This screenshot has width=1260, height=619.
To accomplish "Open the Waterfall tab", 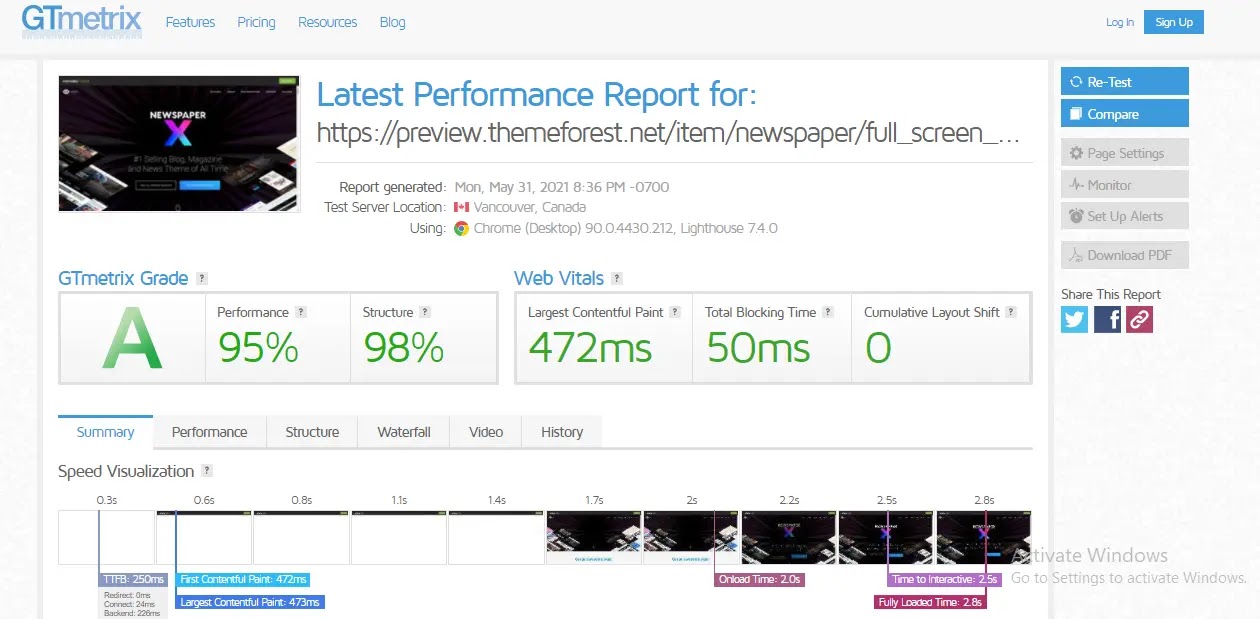I will coord(404,432).
